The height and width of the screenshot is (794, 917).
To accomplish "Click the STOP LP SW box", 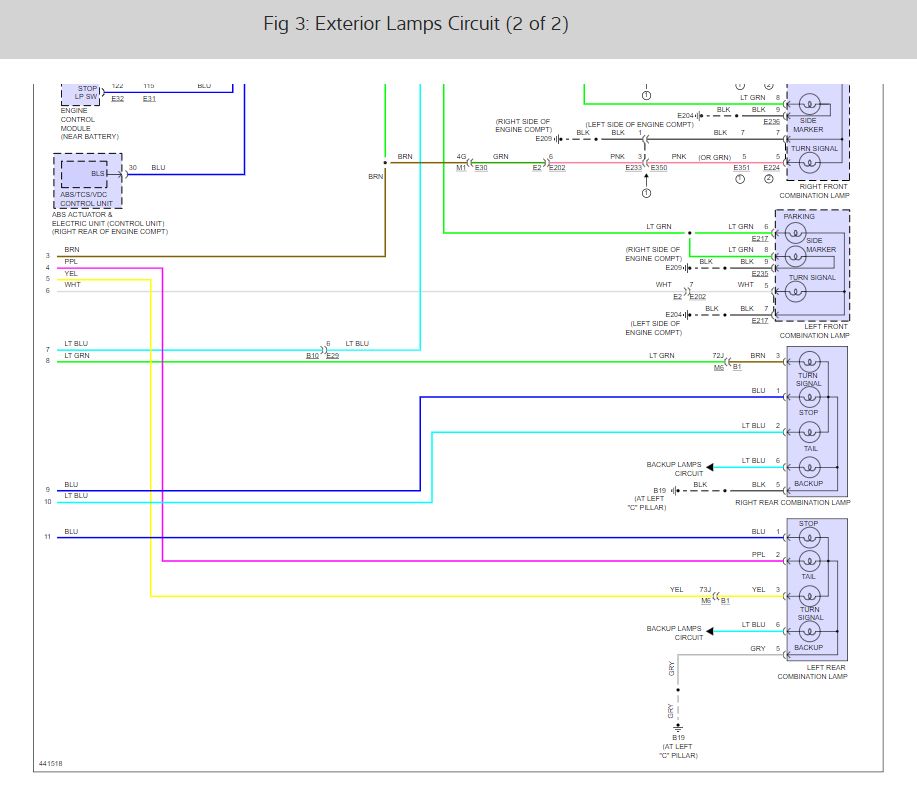I will coord(81,95).
